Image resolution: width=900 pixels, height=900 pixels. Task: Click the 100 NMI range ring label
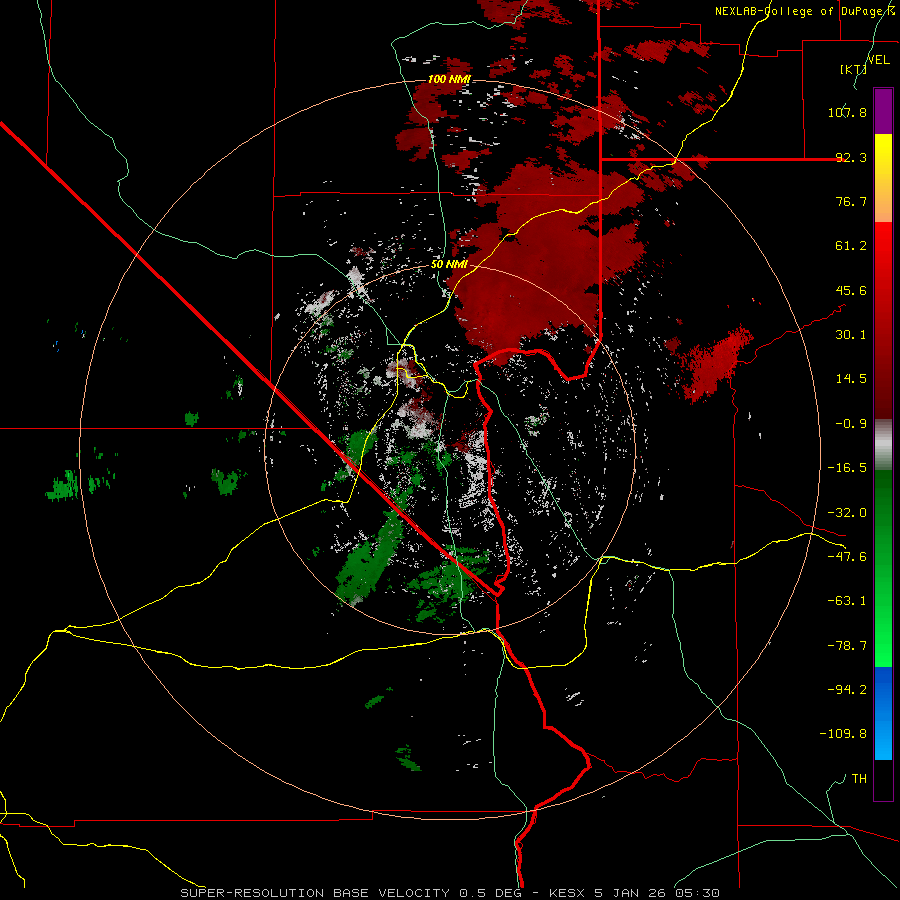tap(449, 79)
